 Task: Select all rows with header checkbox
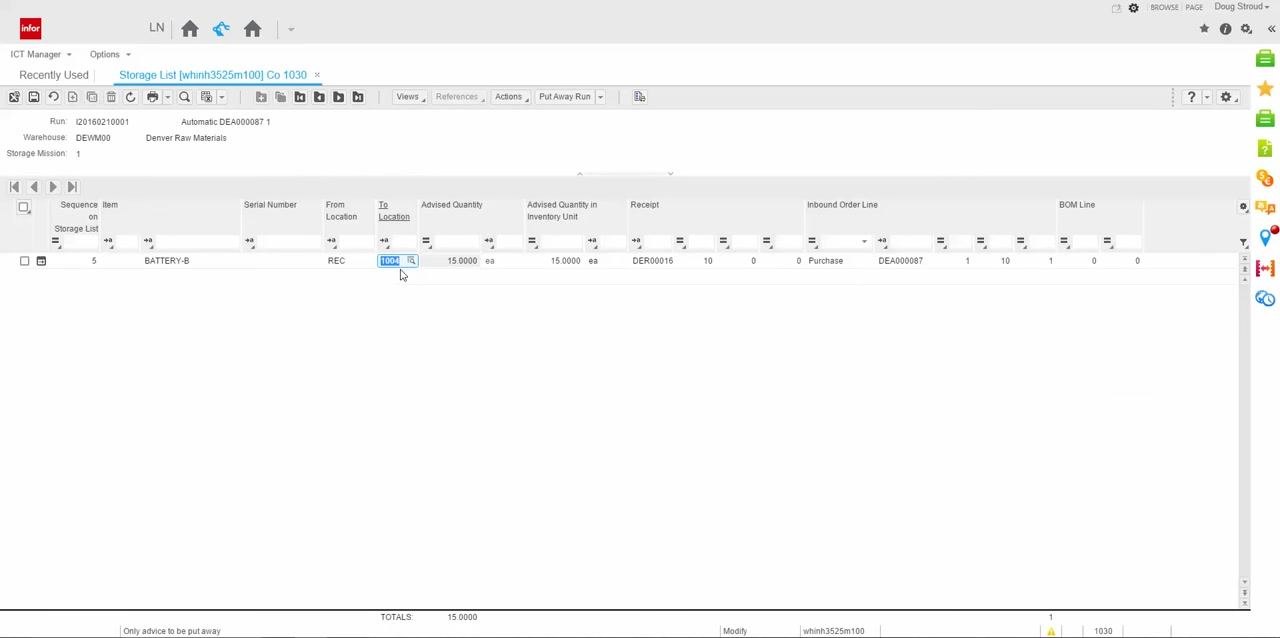23,207
